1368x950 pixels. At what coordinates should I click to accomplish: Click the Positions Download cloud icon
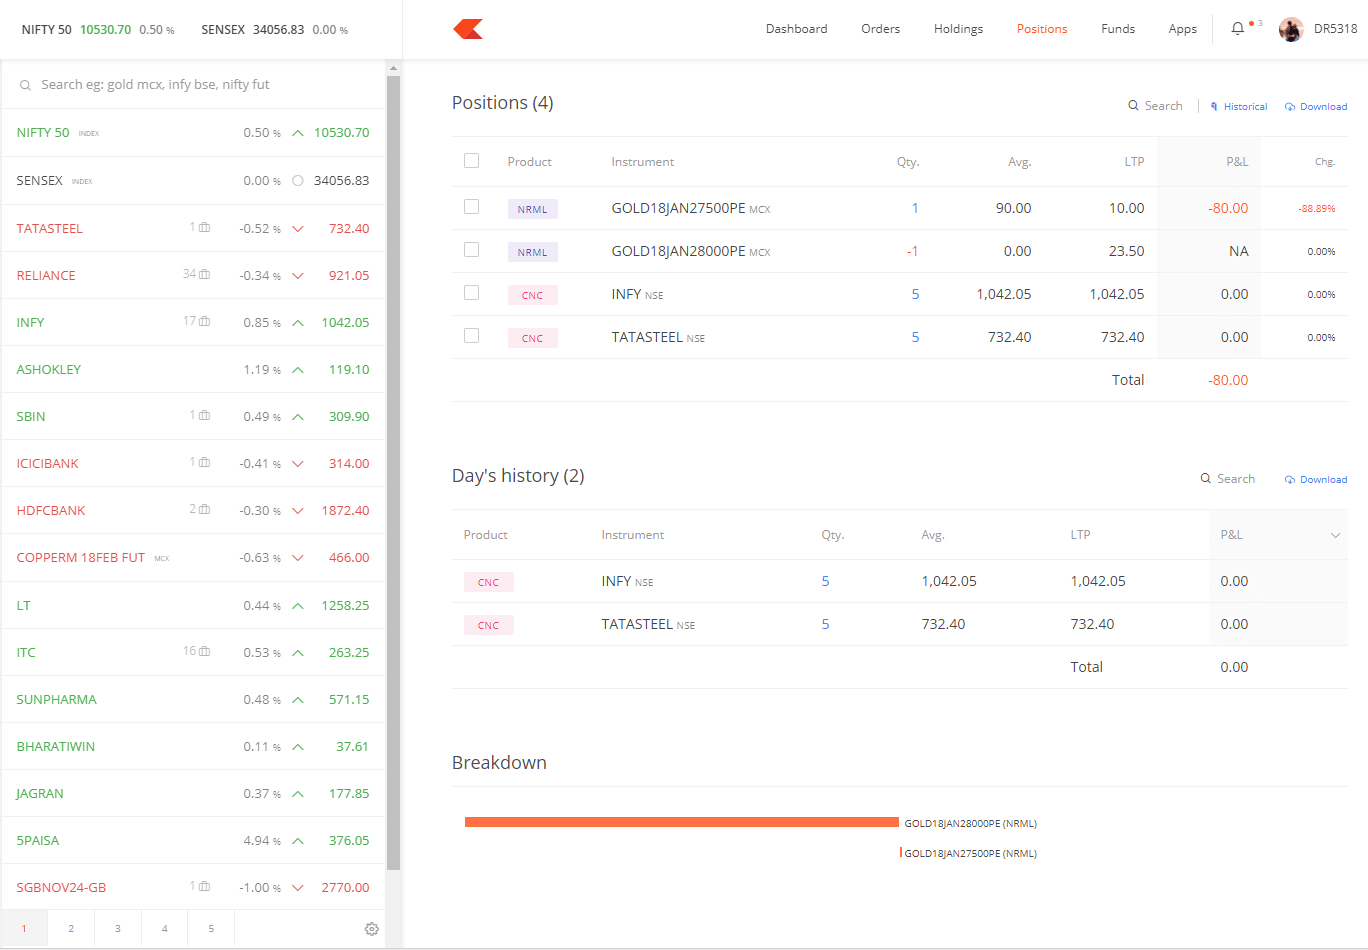click(1290, 107)
